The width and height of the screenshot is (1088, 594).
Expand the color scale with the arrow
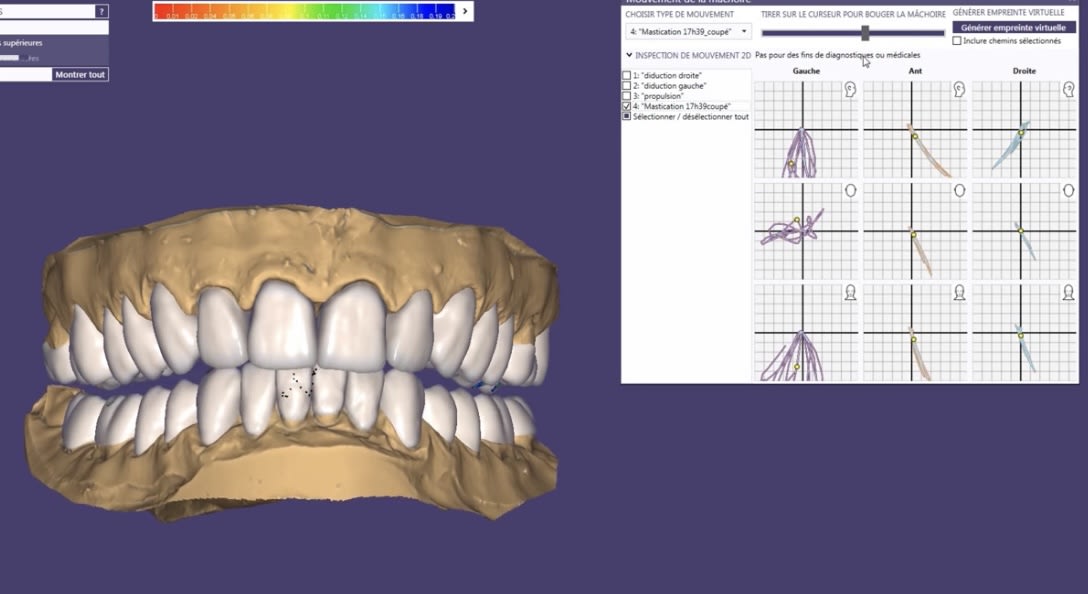465,11
